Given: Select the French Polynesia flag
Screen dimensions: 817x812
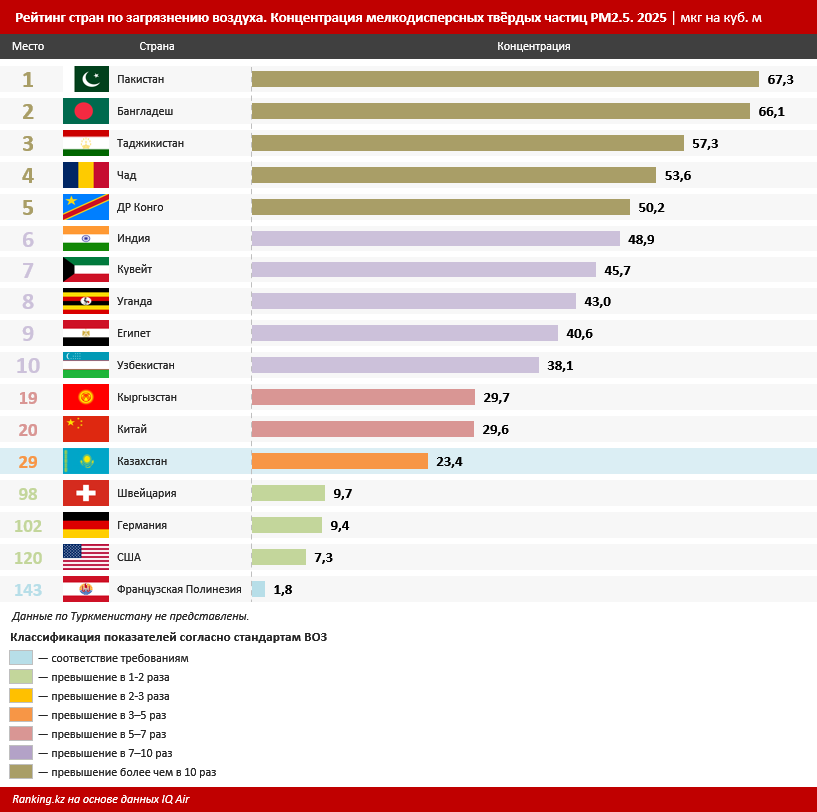Looking at the screenshot, I should [x=86, y=589].
